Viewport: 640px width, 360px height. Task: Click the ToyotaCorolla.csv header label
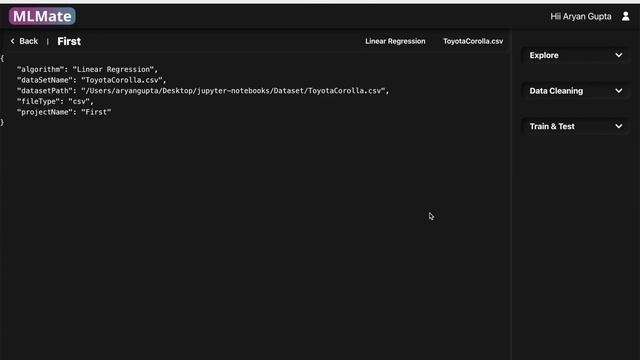473,41
